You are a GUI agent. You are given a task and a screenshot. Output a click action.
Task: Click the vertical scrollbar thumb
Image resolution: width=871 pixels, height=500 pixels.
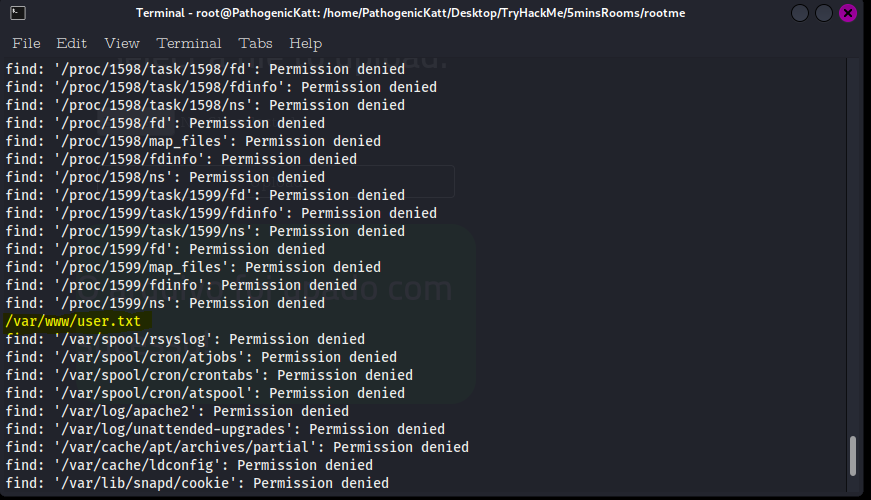click(853, 456)
